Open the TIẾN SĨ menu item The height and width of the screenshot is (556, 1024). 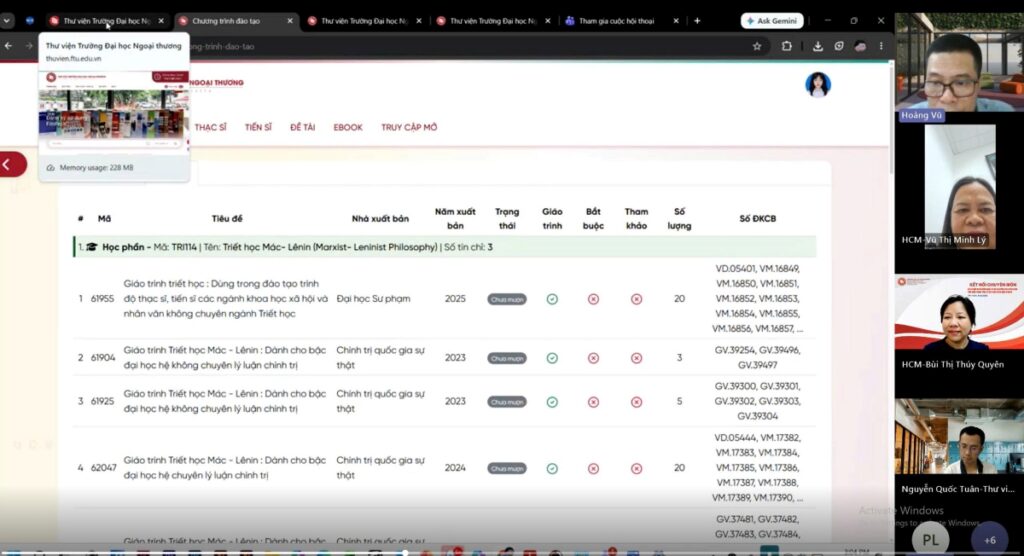pos(258,127)
